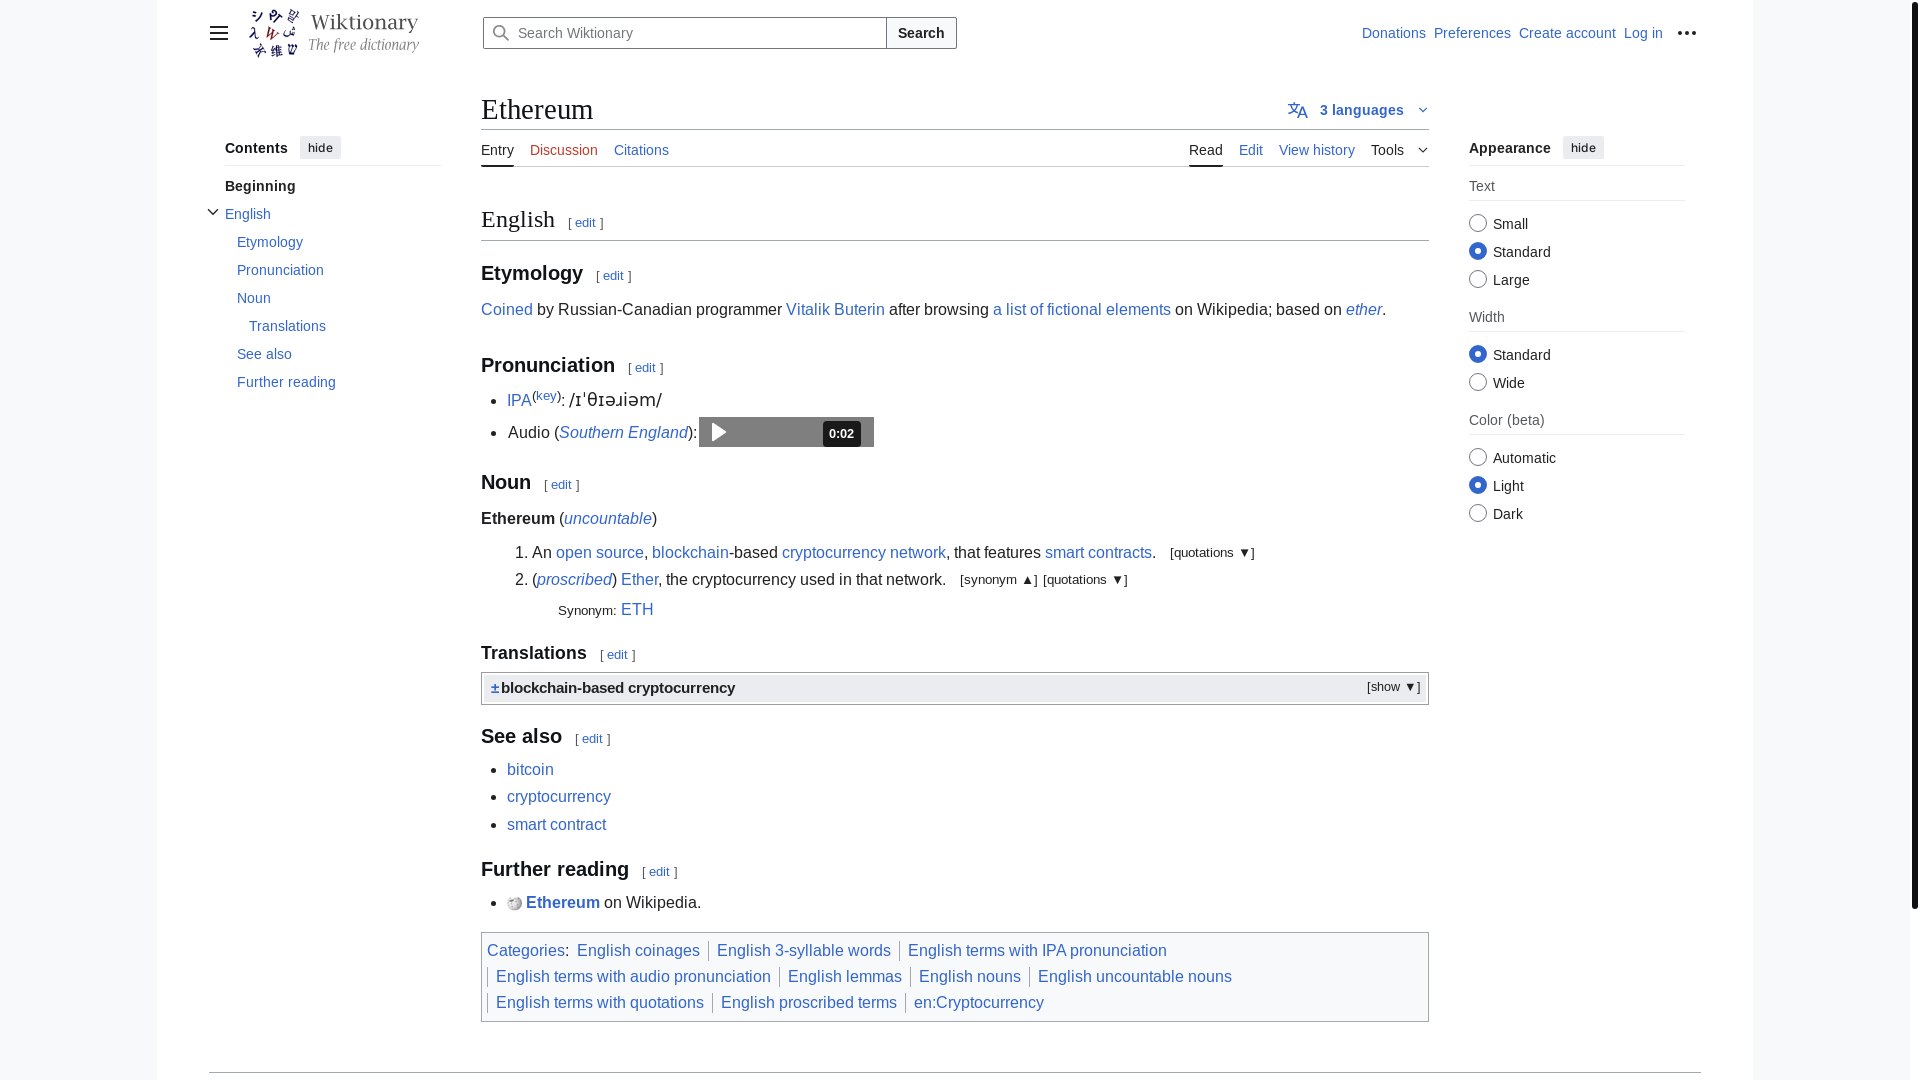Jump to Etymology in contents

(x=270, y=242)
